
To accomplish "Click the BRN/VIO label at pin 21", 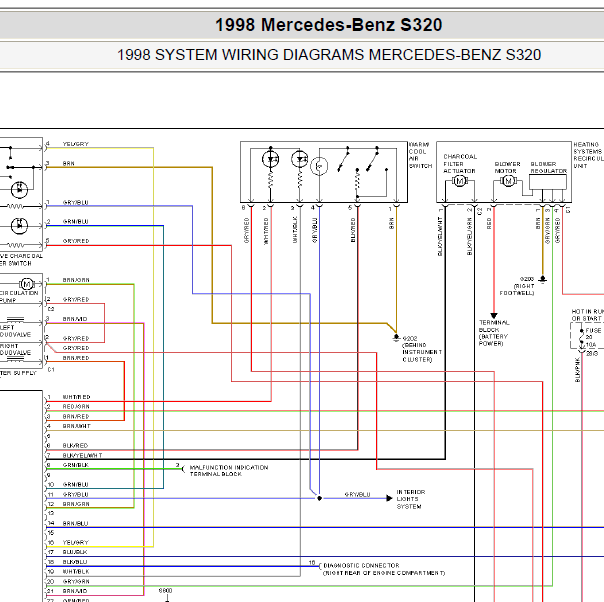I will [x=75, y=591].
